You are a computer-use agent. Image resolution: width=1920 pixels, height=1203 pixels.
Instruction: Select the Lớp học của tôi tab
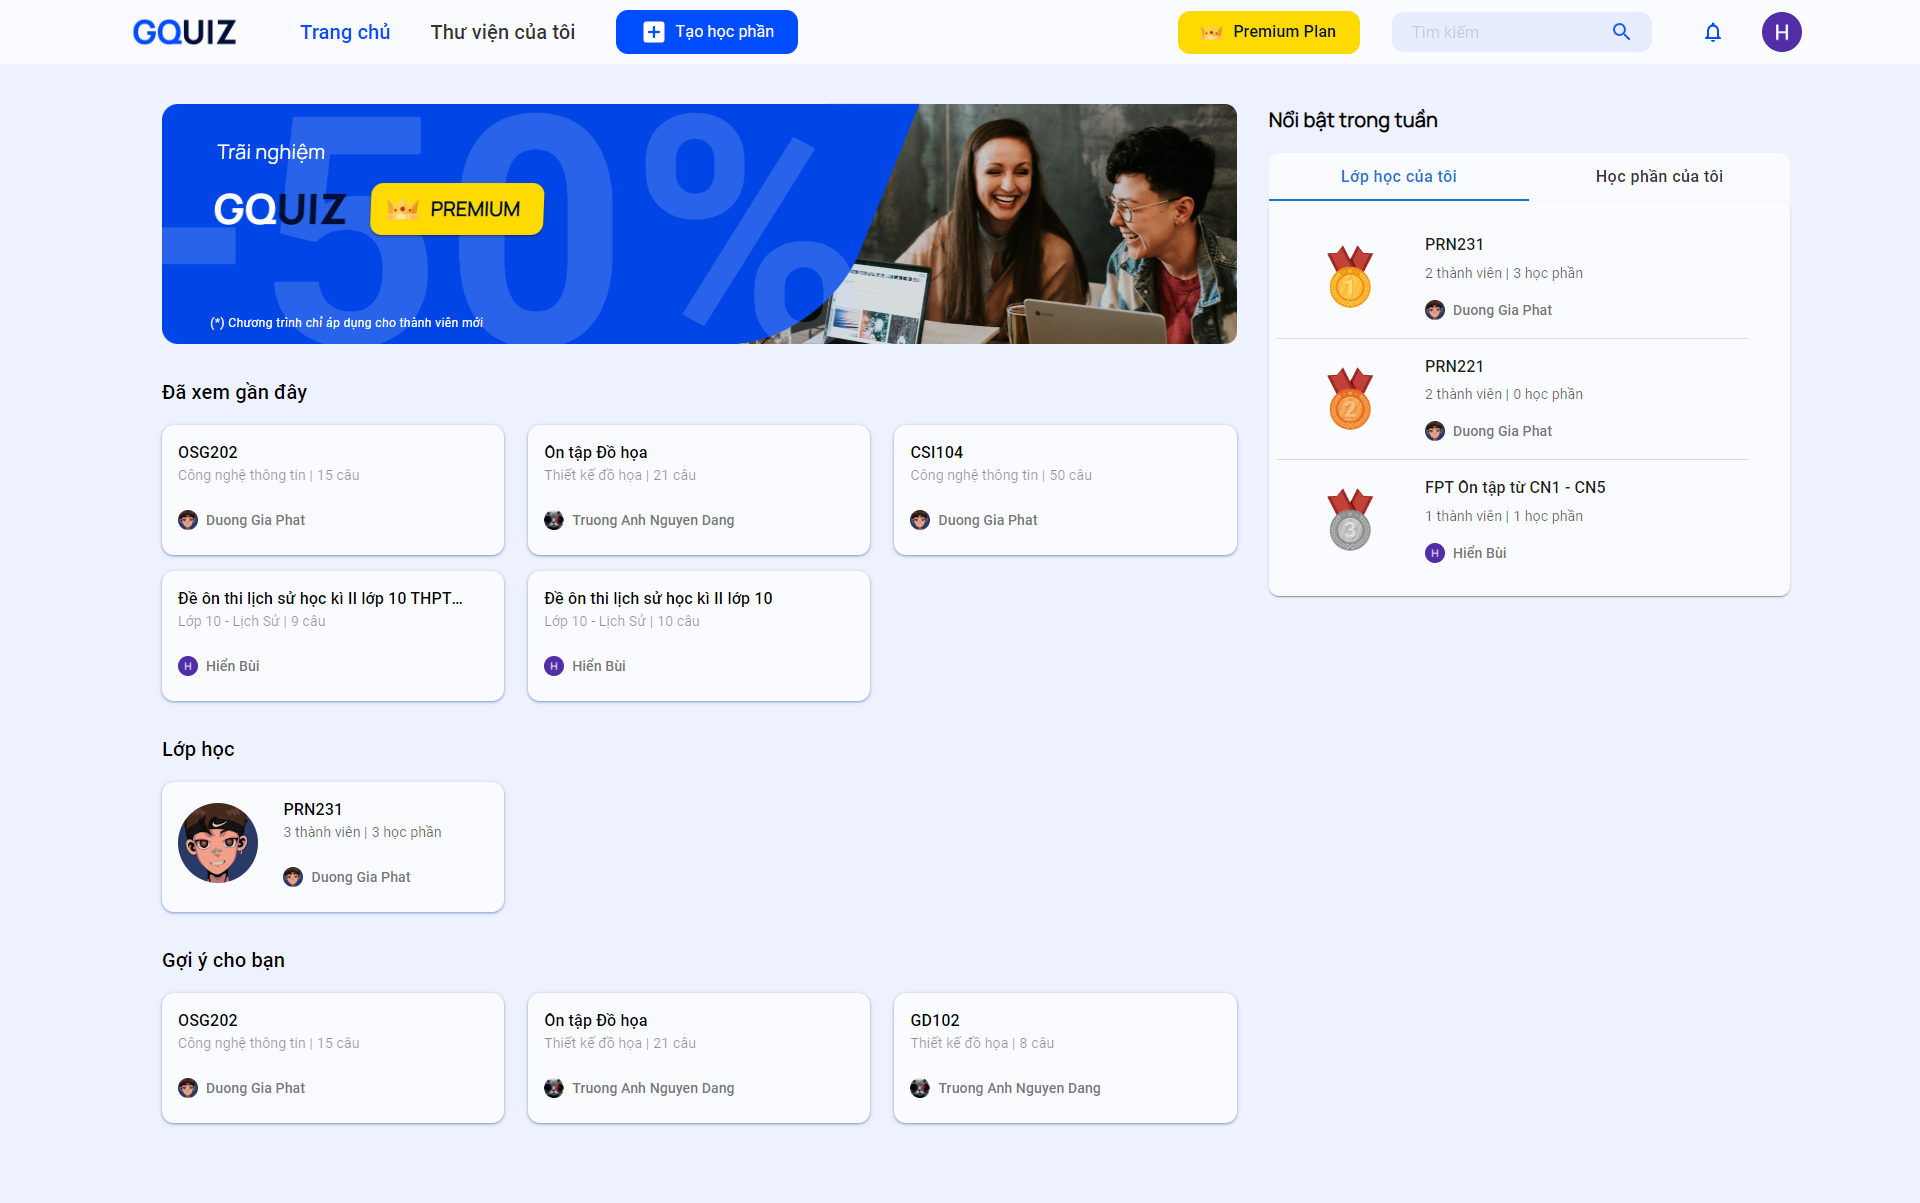pos(1398,176)
